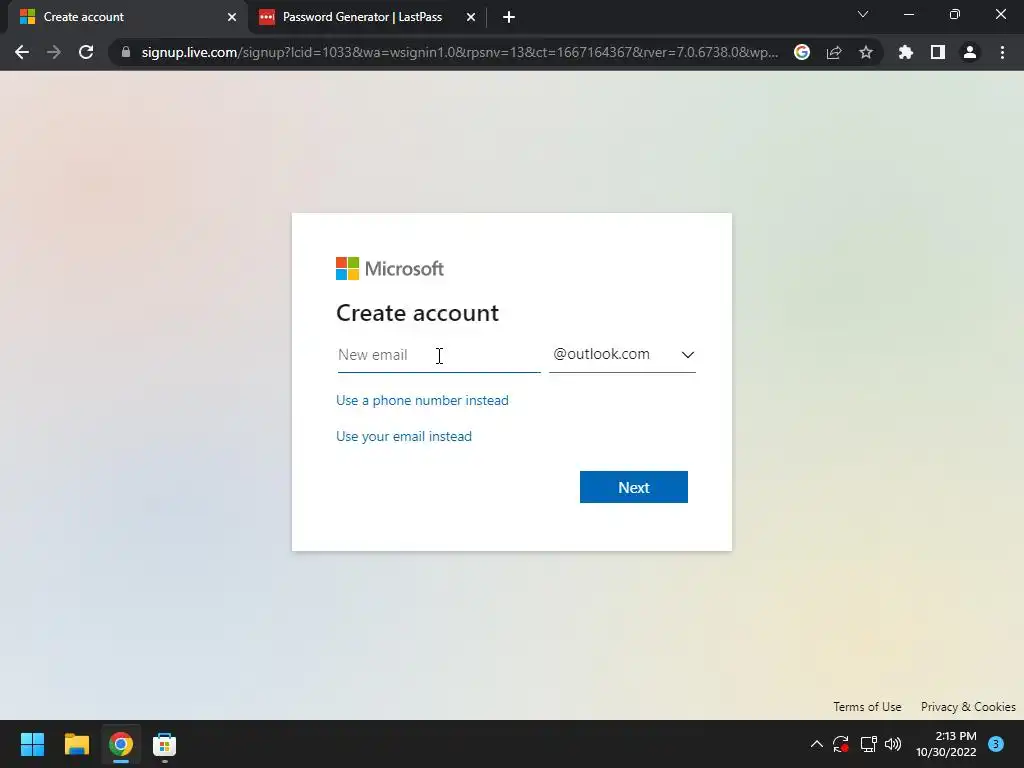
Task: Open the Windows Start menu
Action: [x=32, y=744]
